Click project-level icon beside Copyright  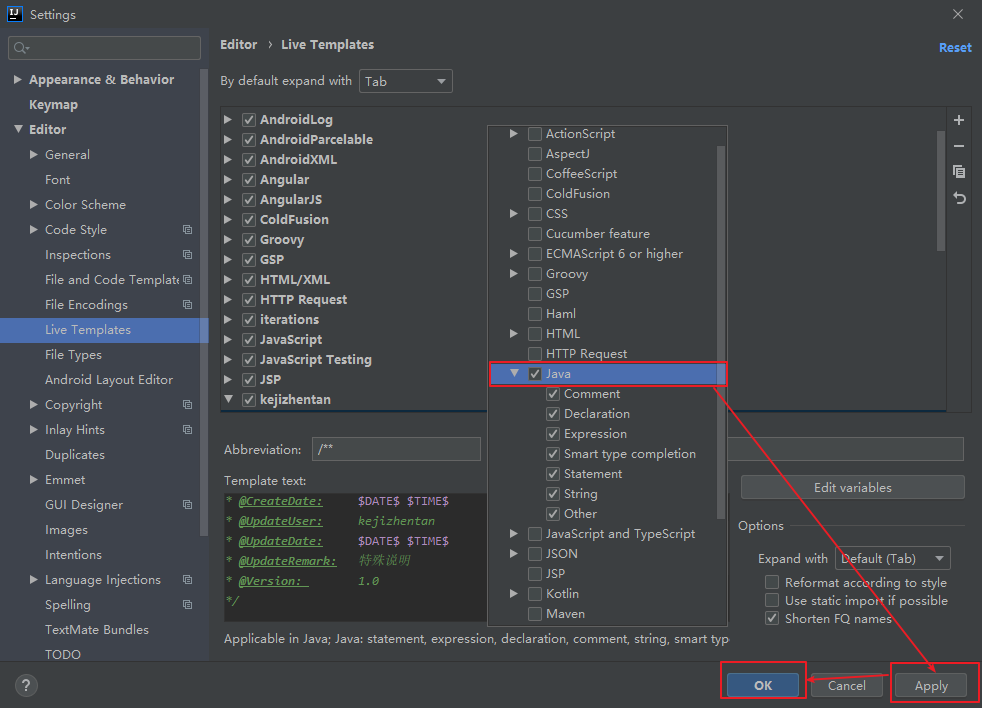pos(187,405)
